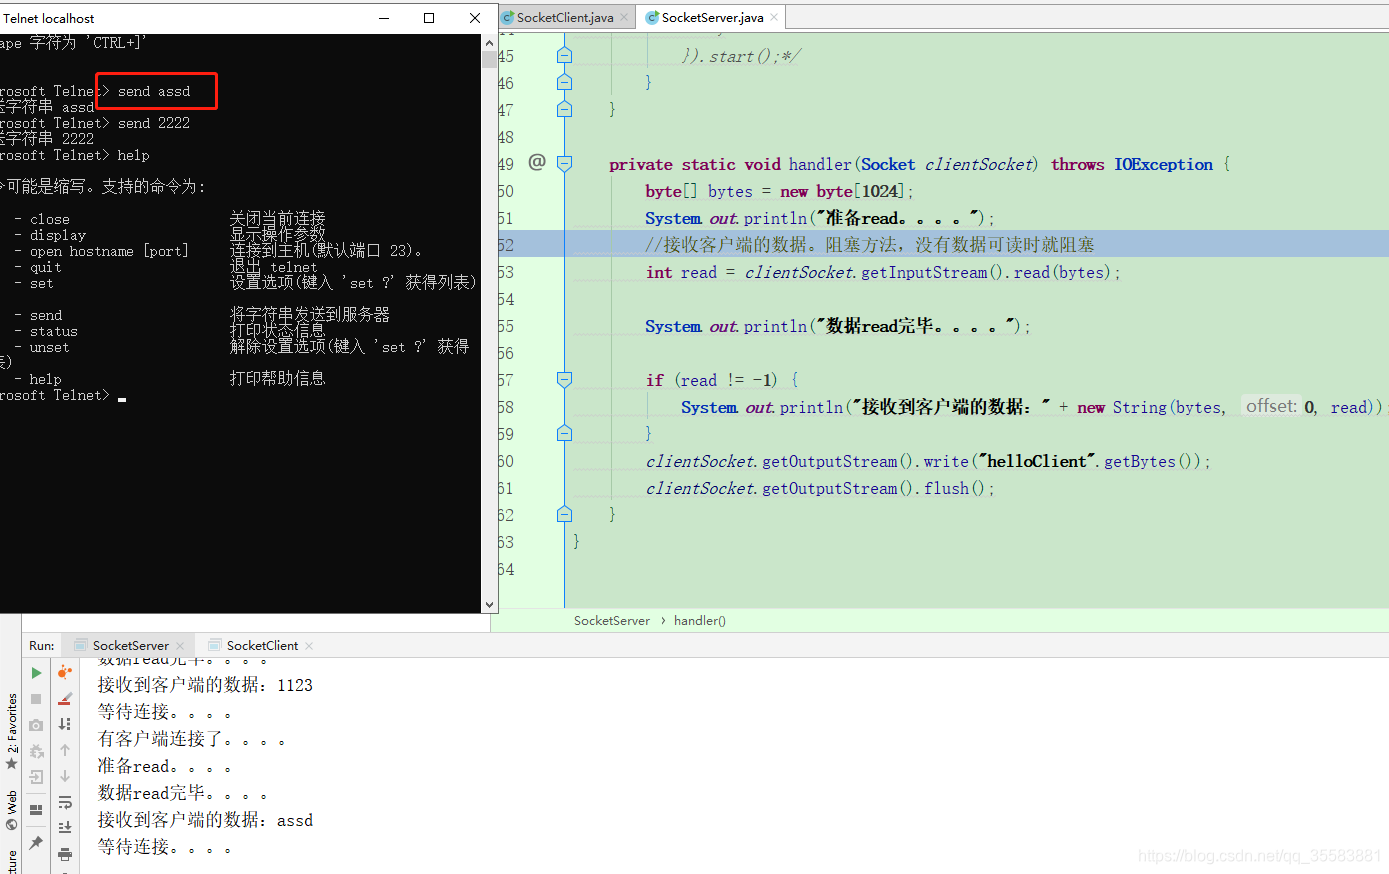Click fold end marker at line 59
This screenshot has width=1389, height=874.
click(564, 433)
